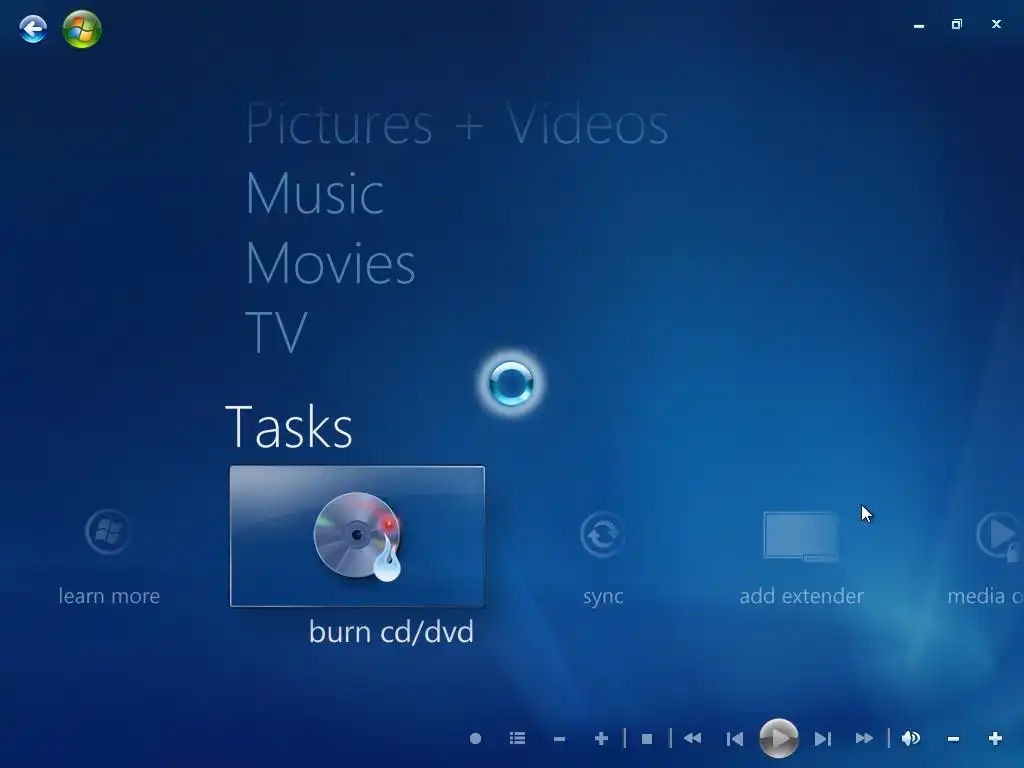This screenshot has width=1024, height=768.
Task: Open the sync arrows icon
Action: tap(603, 535)
